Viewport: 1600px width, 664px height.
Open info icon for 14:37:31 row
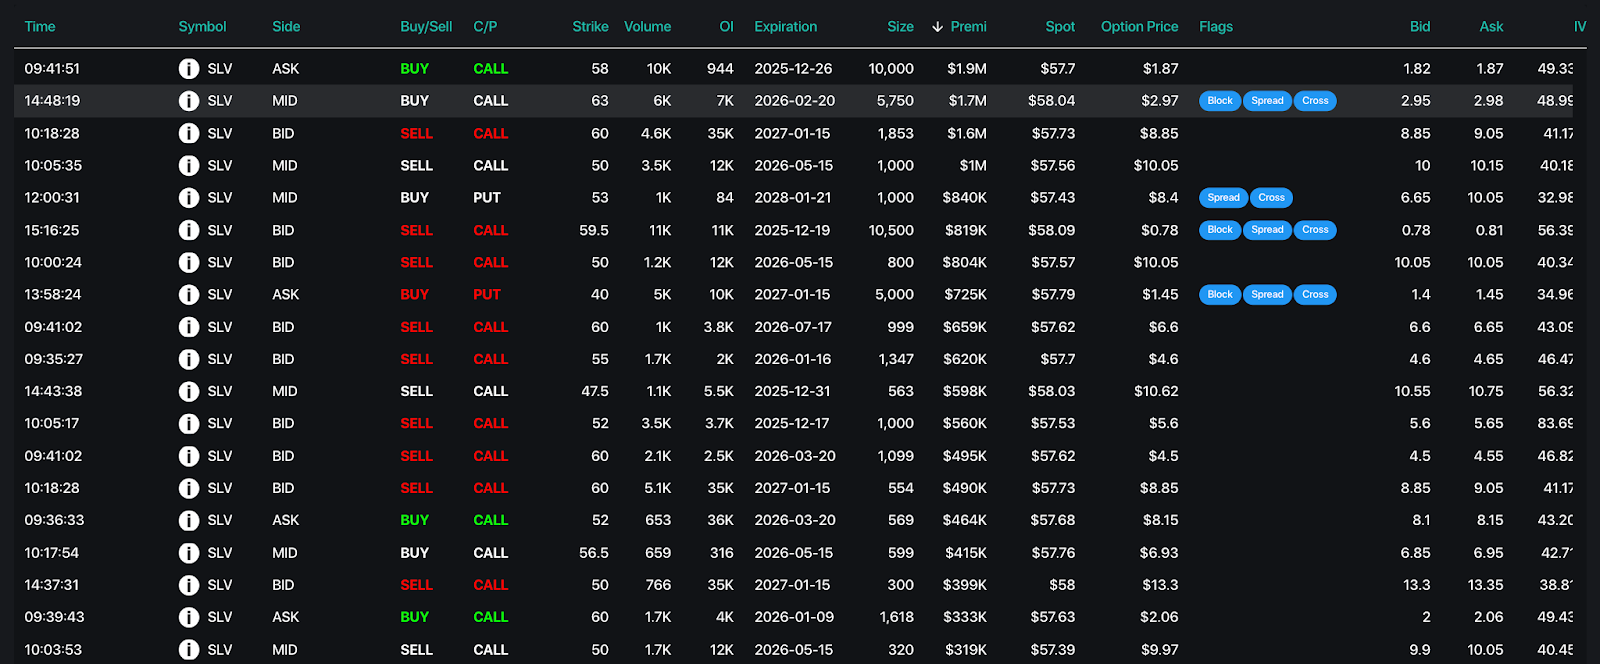pyautogui.click(x=188, y=585)
